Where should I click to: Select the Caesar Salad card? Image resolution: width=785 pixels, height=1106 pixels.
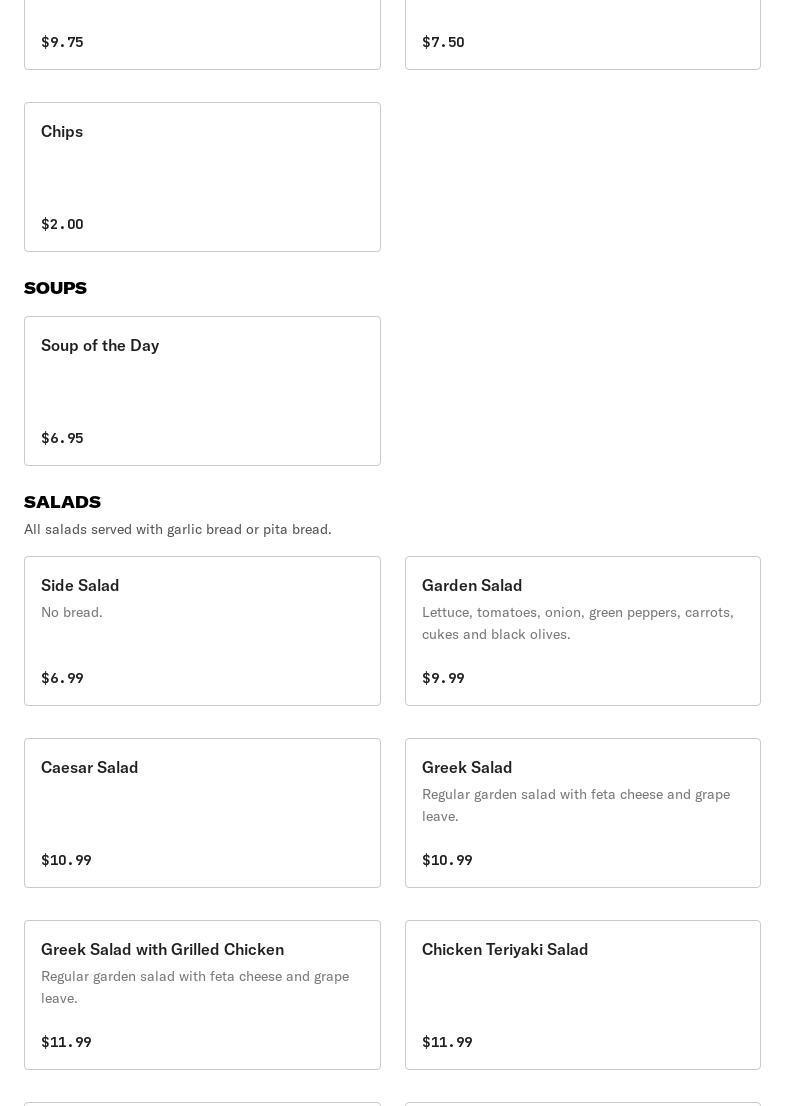pos(202,812)
